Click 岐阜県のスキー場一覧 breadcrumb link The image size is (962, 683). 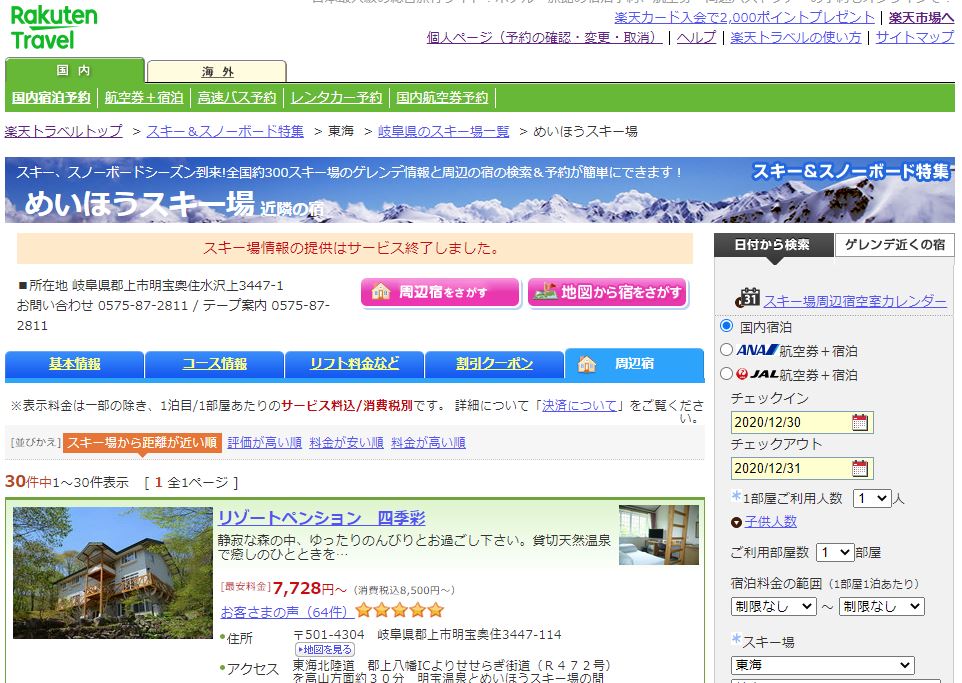[x=444, y=131]
